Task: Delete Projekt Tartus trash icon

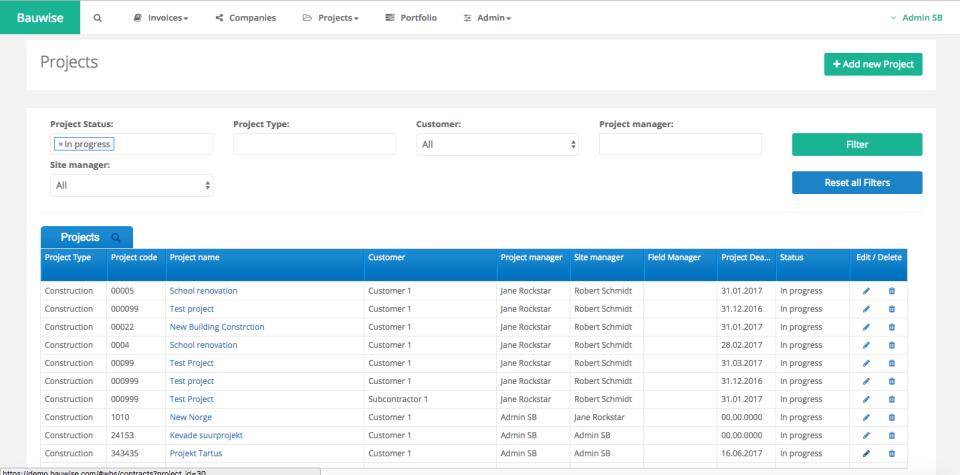Action: click(x=891, y=454)
